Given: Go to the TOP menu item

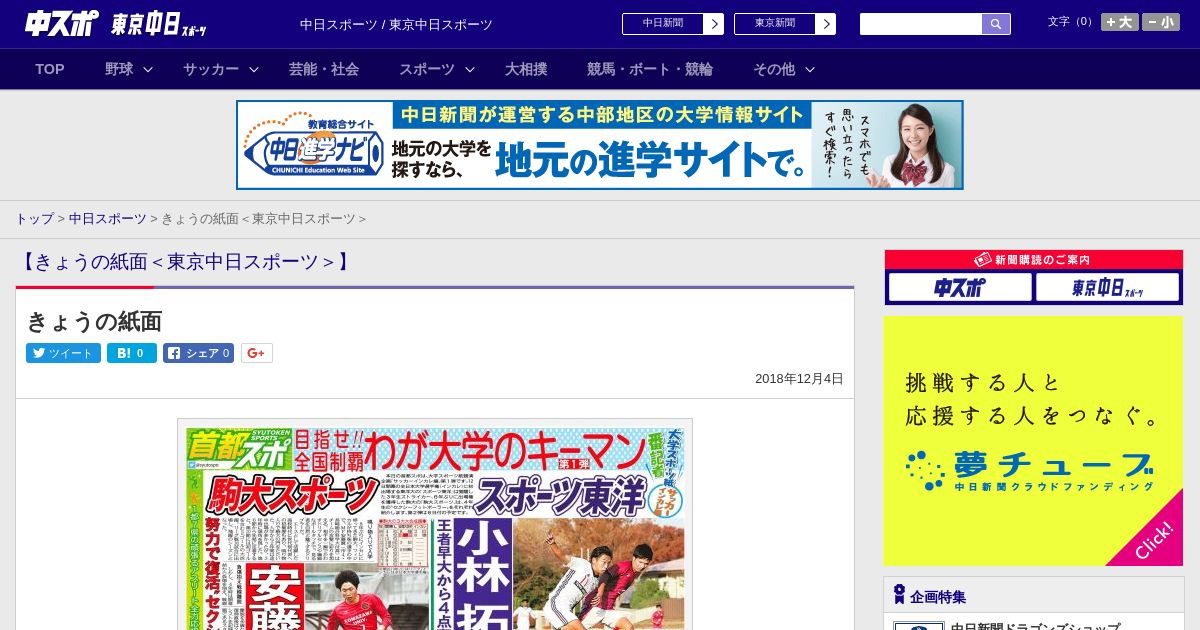Looking at the screenshot, I should 50,69.
